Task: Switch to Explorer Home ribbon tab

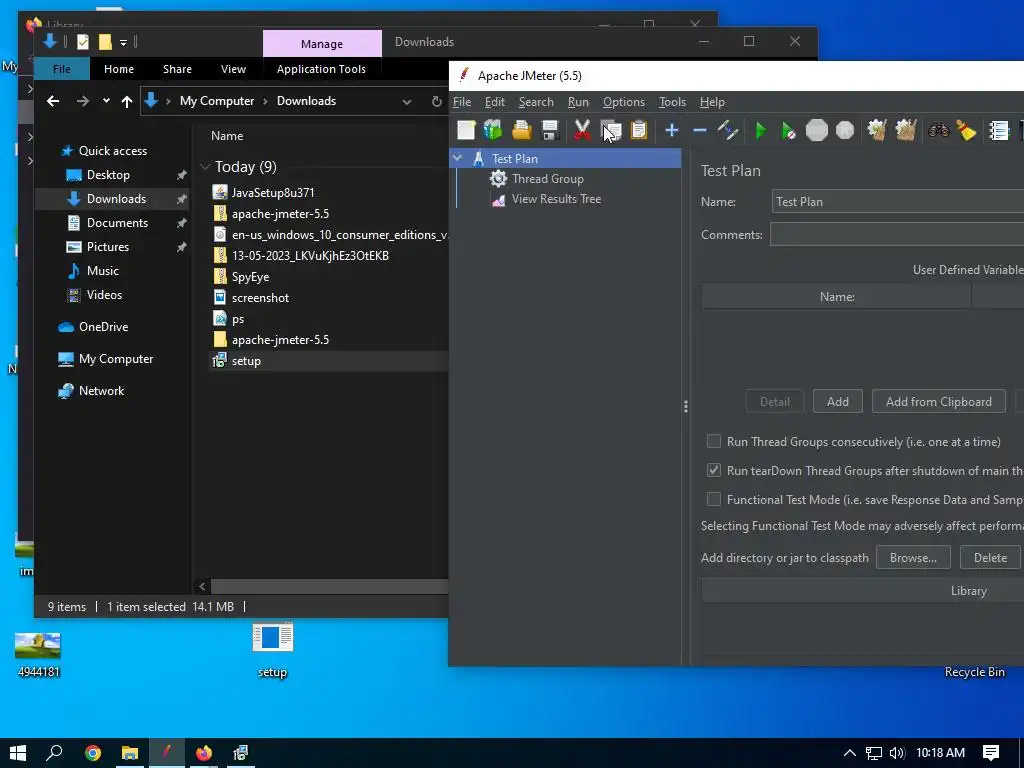Action: (119, 69)
